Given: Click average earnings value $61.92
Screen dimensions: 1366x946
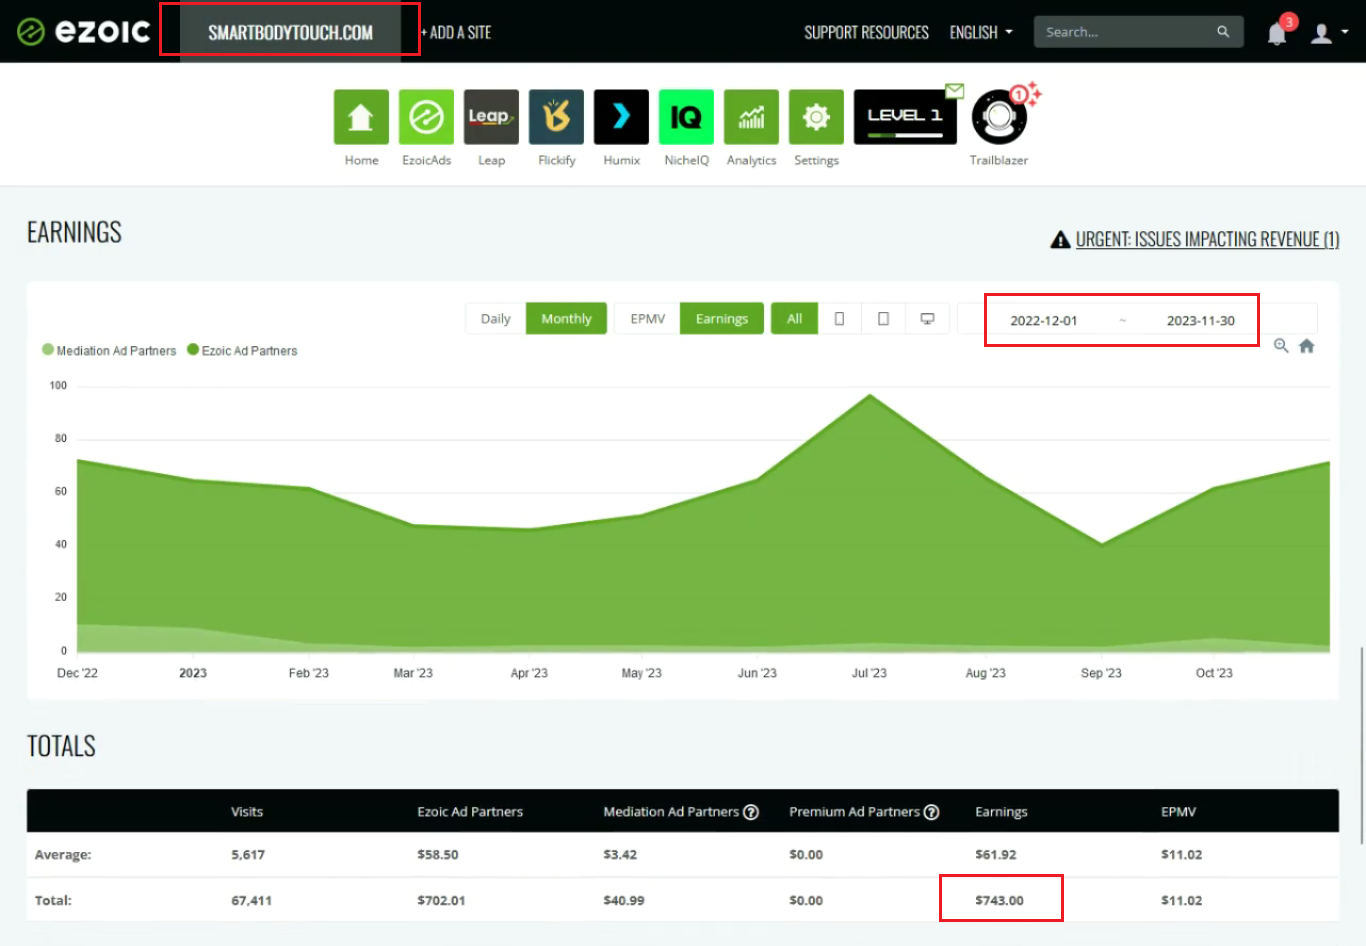Looking at the screenshot, I should point(995,855).
